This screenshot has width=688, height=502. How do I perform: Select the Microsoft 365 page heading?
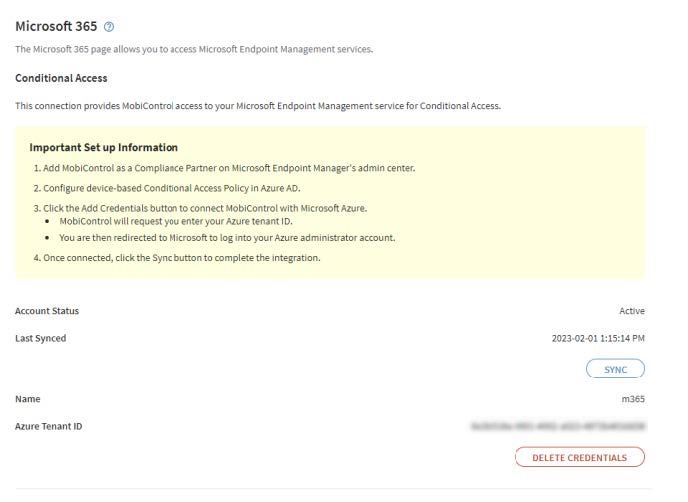coord(56,25)
